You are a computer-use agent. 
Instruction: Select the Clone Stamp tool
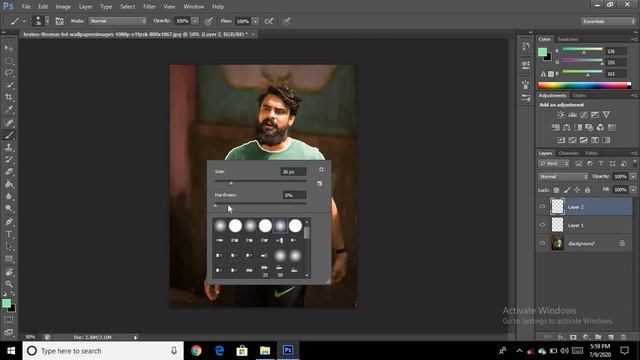pyautogui.click(x=9, y=147)
